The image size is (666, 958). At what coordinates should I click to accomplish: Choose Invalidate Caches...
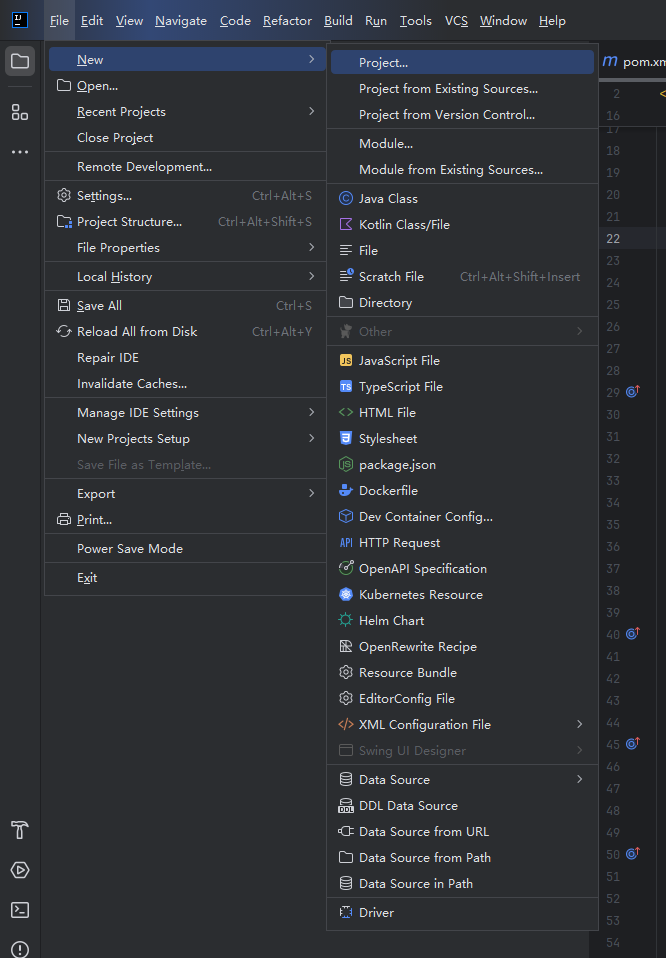point(186,384)
